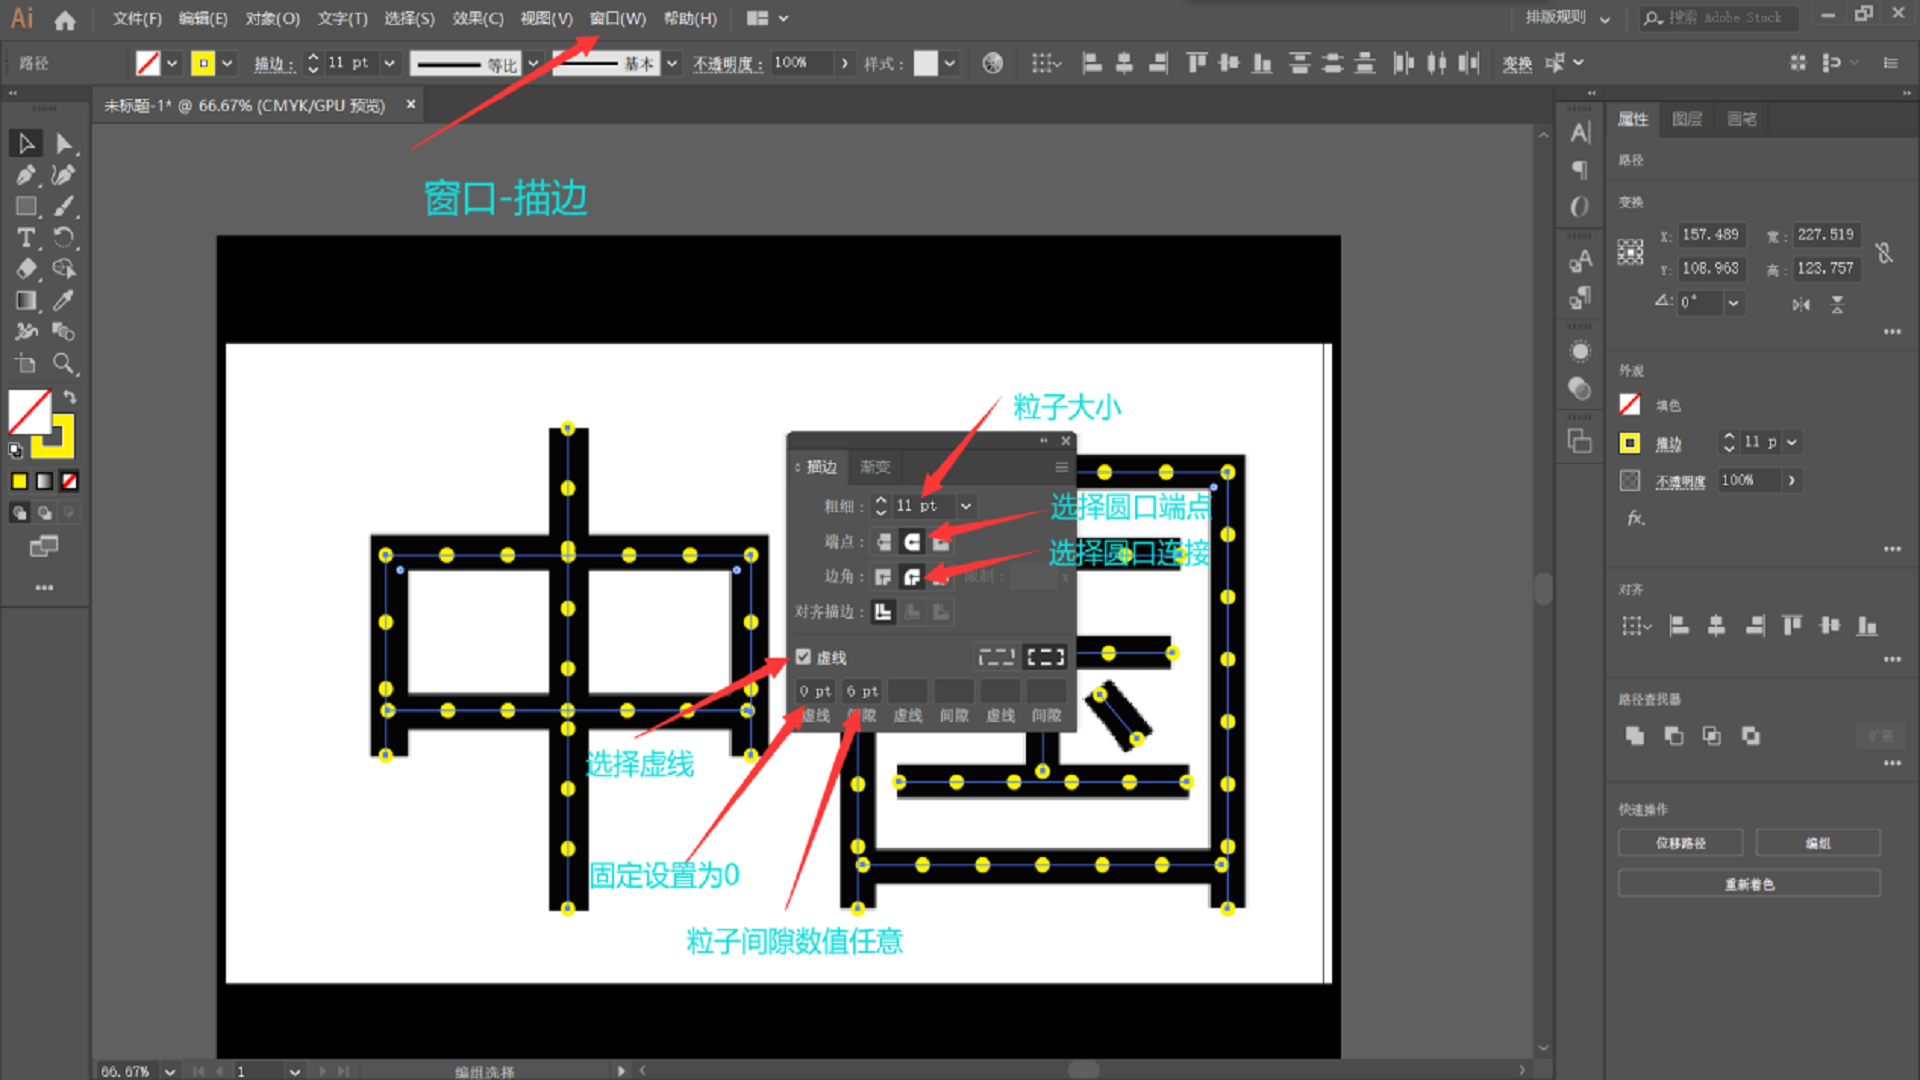Select the Eraser tool
Viewport: 1920px width, 1080px height.
26,269
